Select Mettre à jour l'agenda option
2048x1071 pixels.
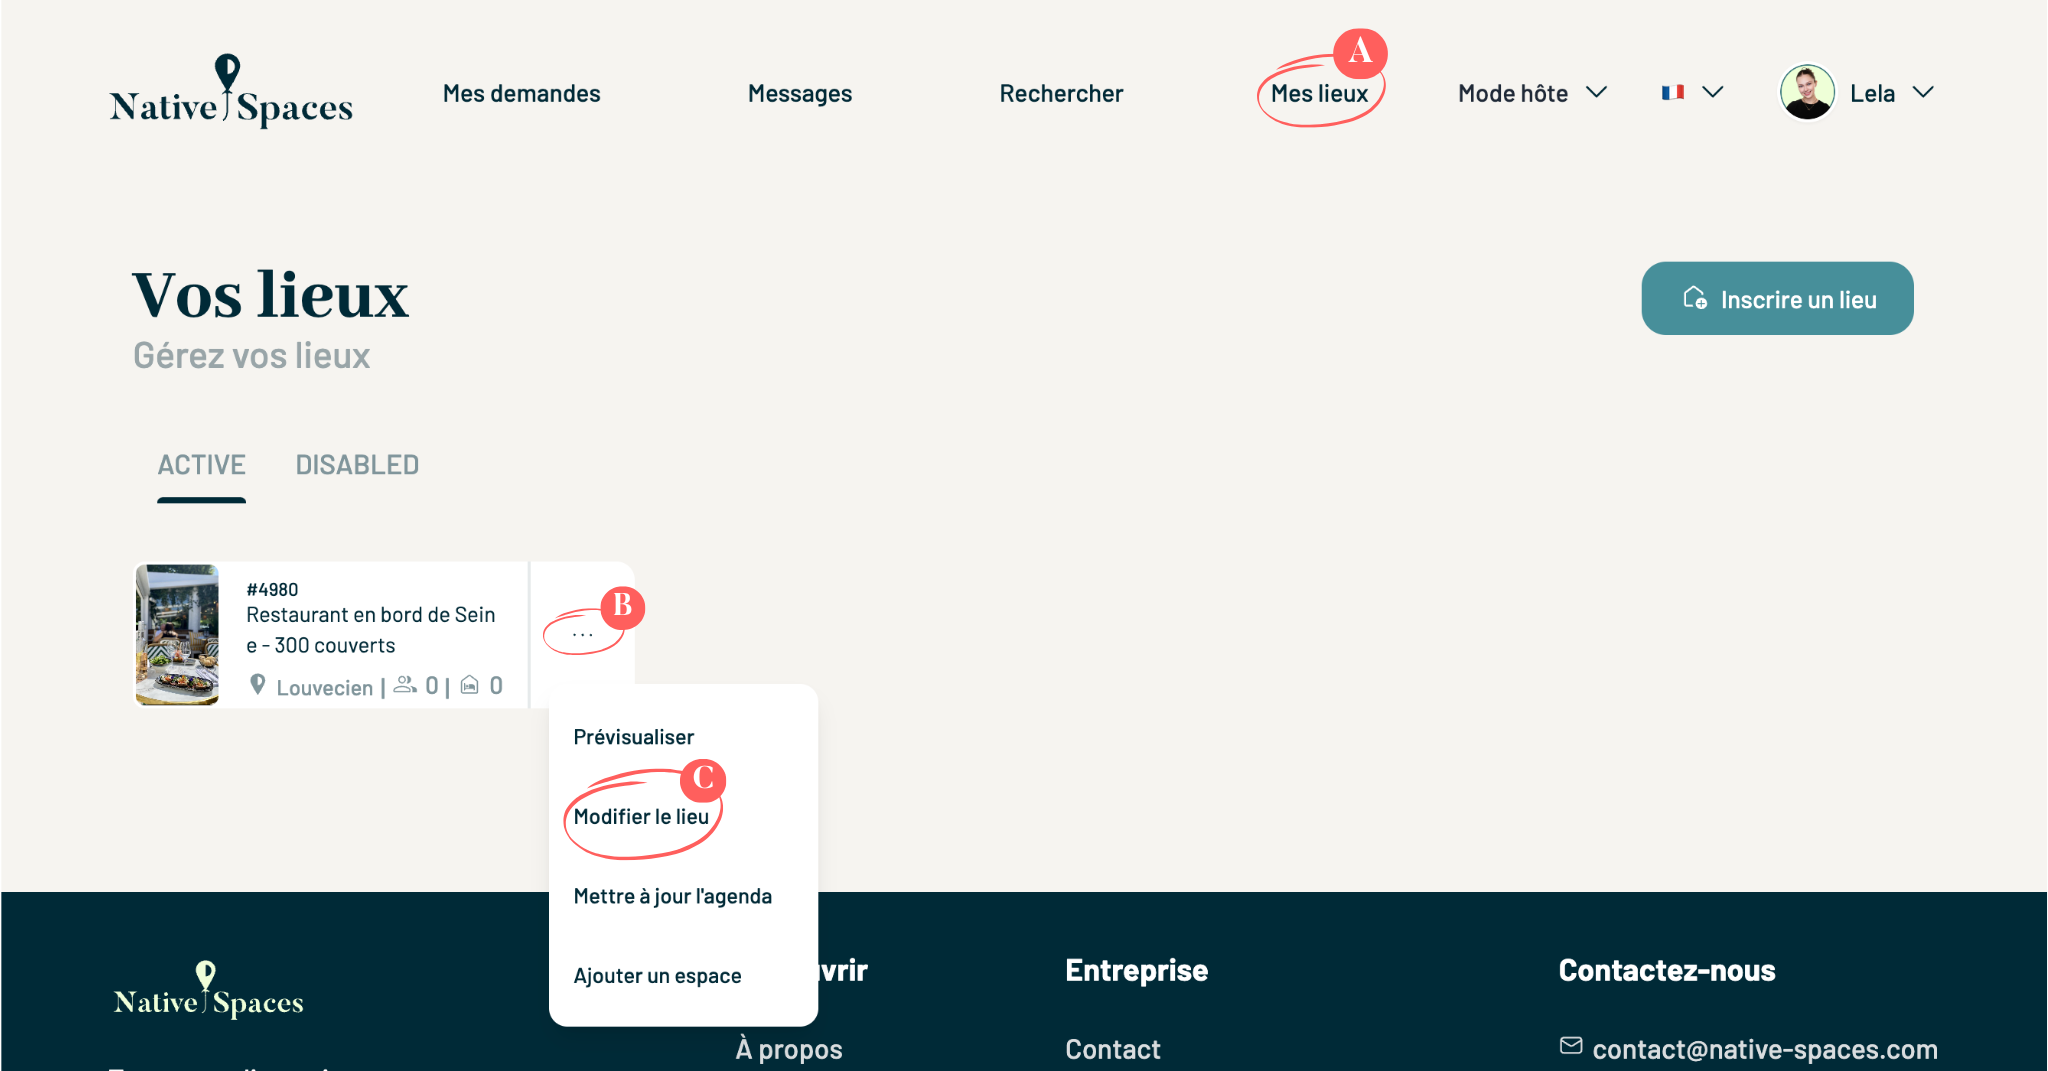(672, 896)
